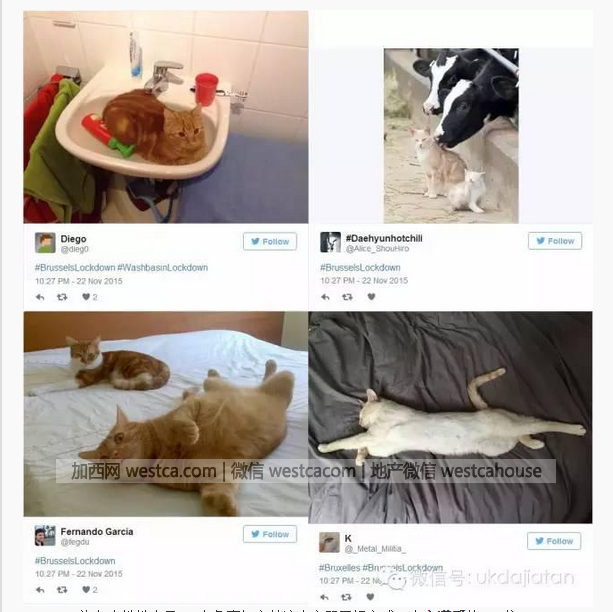Like Fernando Garcia's tweet

(x=86, y=589)
